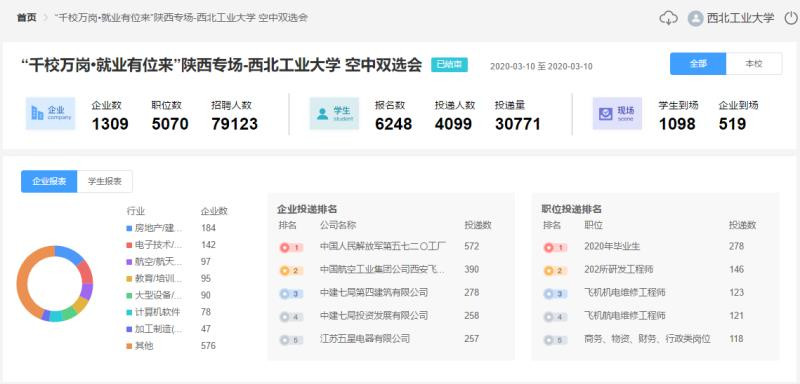The height and width of the screenshot is (384, 800).
Task: Click the 房地产 blue legend swatch
Action: coord(129,228)
